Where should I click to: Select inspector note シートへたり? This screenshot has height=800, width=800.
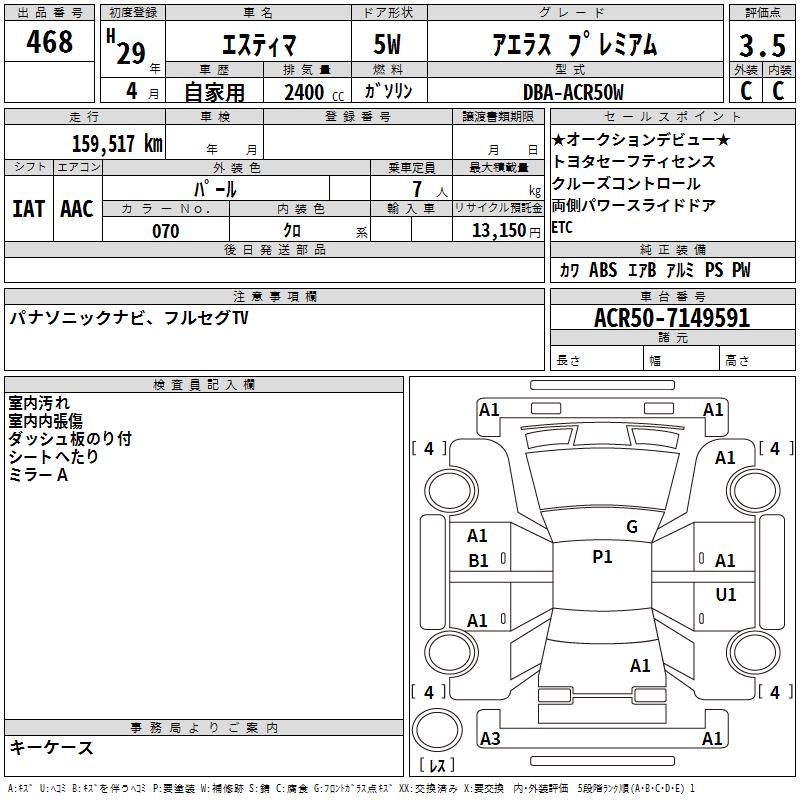[x=53, y=457]
